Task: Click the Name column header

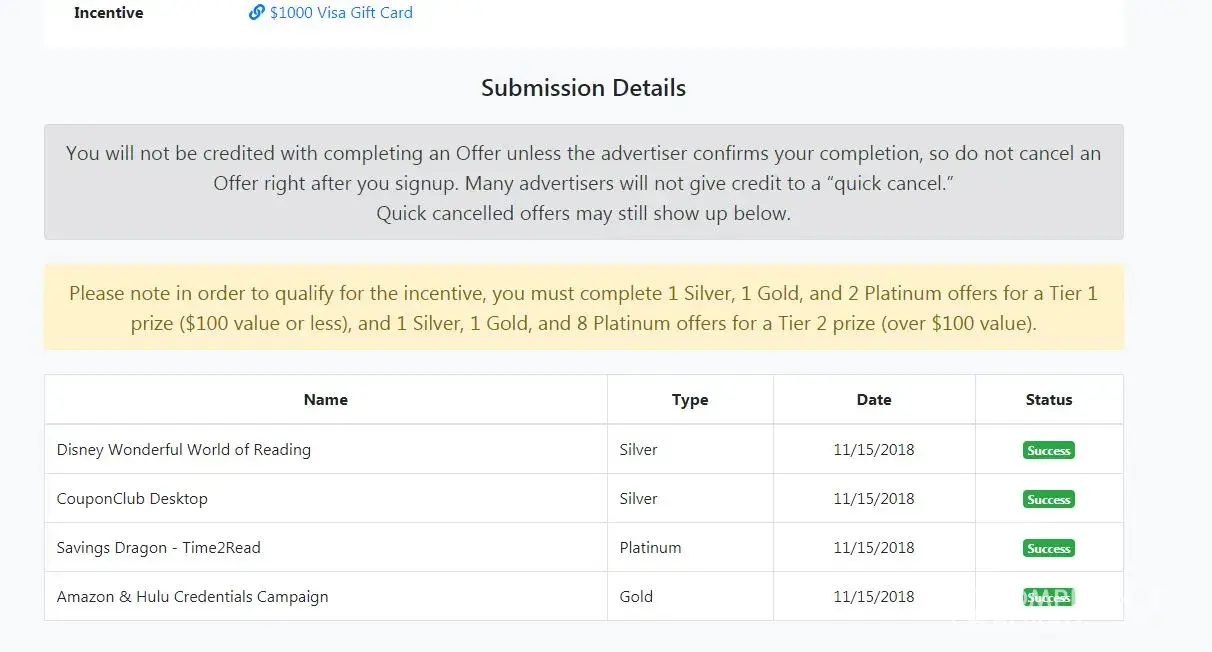Action: (x=326, y=400)
